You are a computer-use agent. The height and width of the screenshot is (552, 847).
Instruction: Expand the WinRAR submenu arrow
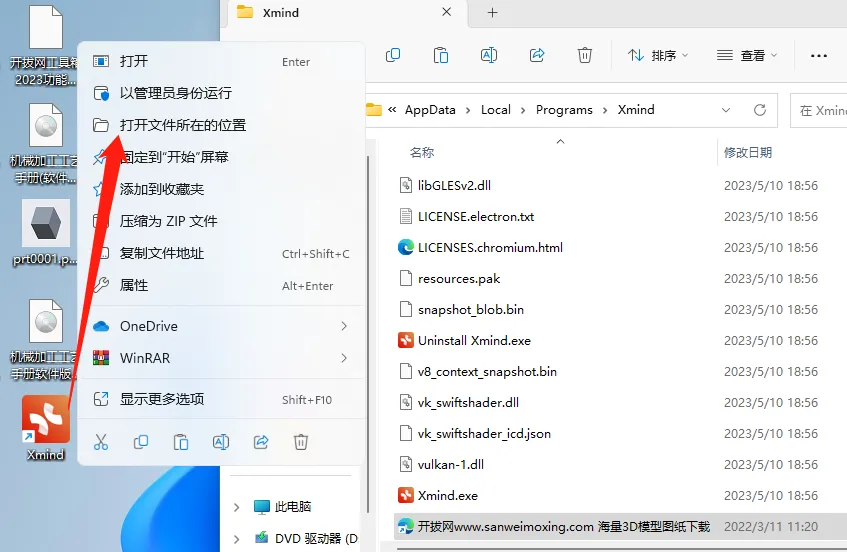[x=344, y=358]
